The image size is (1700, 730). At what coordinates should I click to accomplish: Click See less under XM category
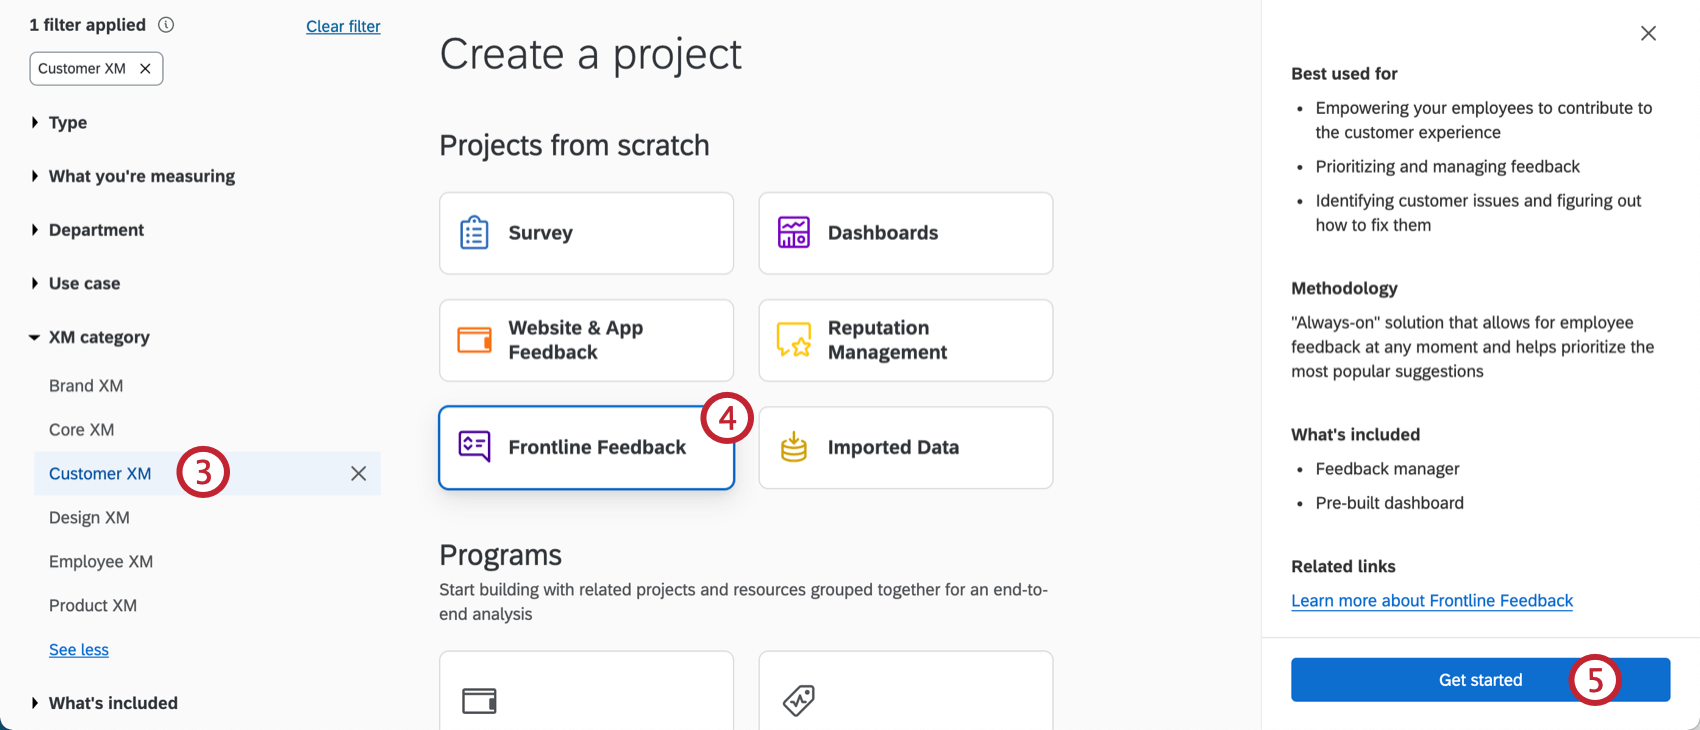point(78,649)
